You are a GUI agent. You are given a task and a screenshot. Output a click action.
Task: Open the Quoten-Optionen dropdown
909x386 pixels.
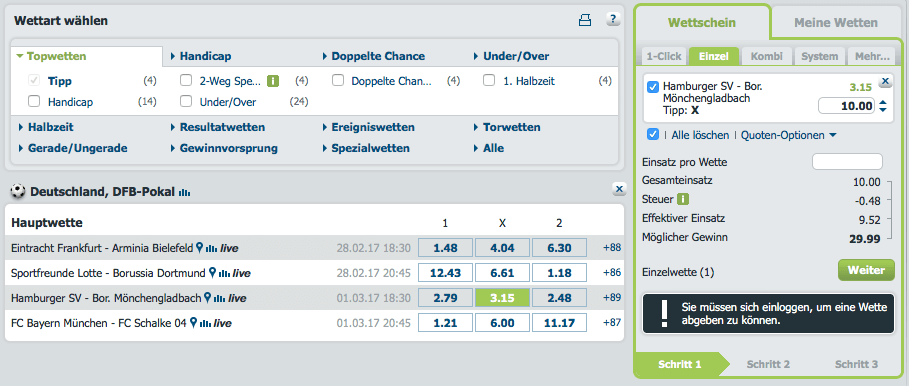pos(788,135)
